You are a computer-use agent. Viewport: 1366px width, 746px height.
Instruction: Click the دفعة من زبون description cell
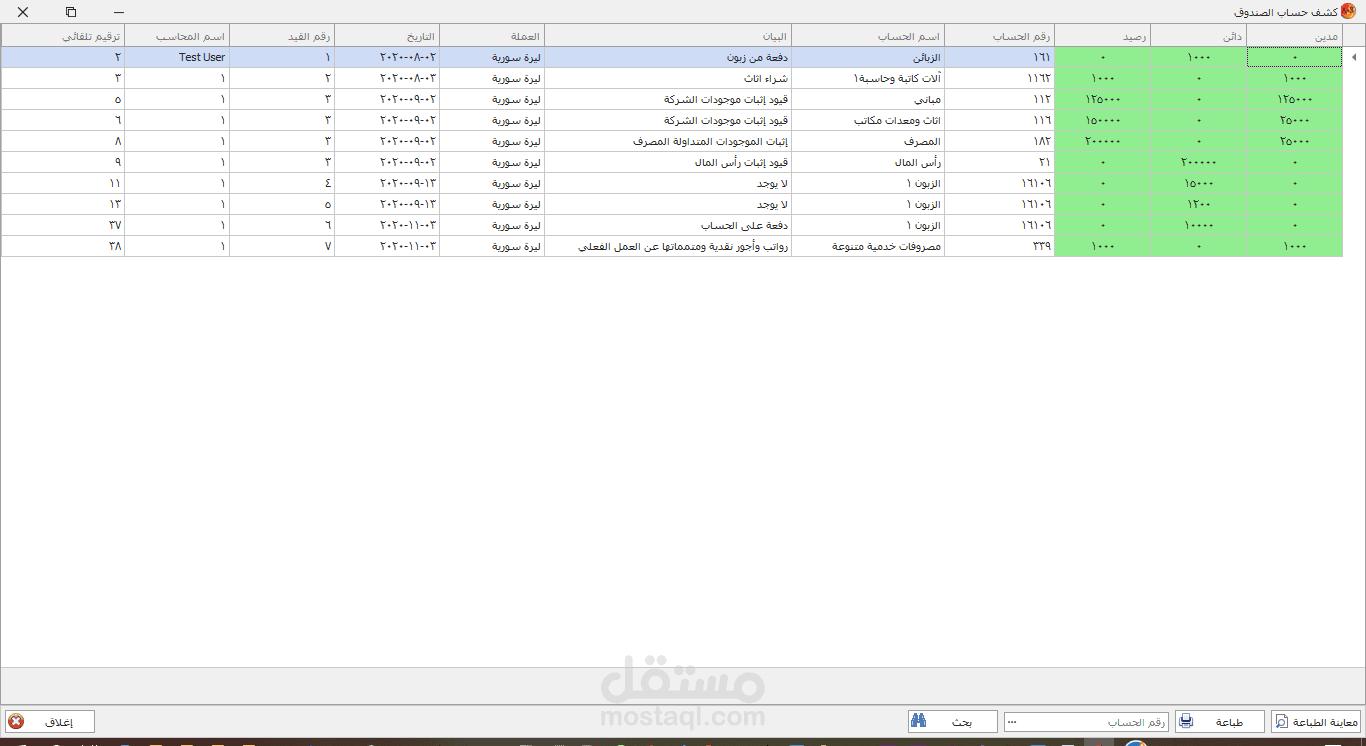pyautogui.click(x=667, y=58)
